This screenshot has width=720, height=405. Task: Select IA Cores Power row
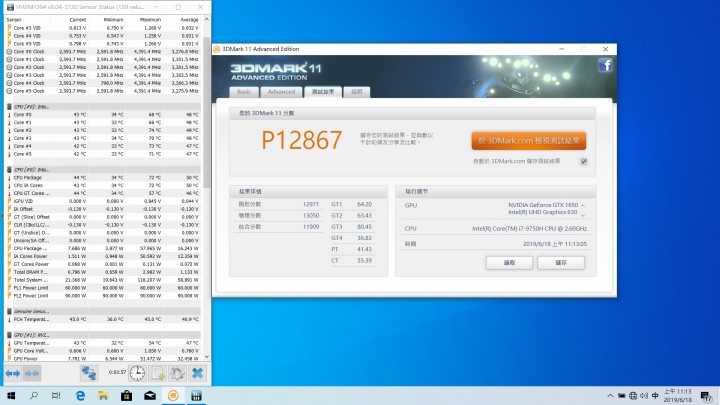click(x=103, y=256)
